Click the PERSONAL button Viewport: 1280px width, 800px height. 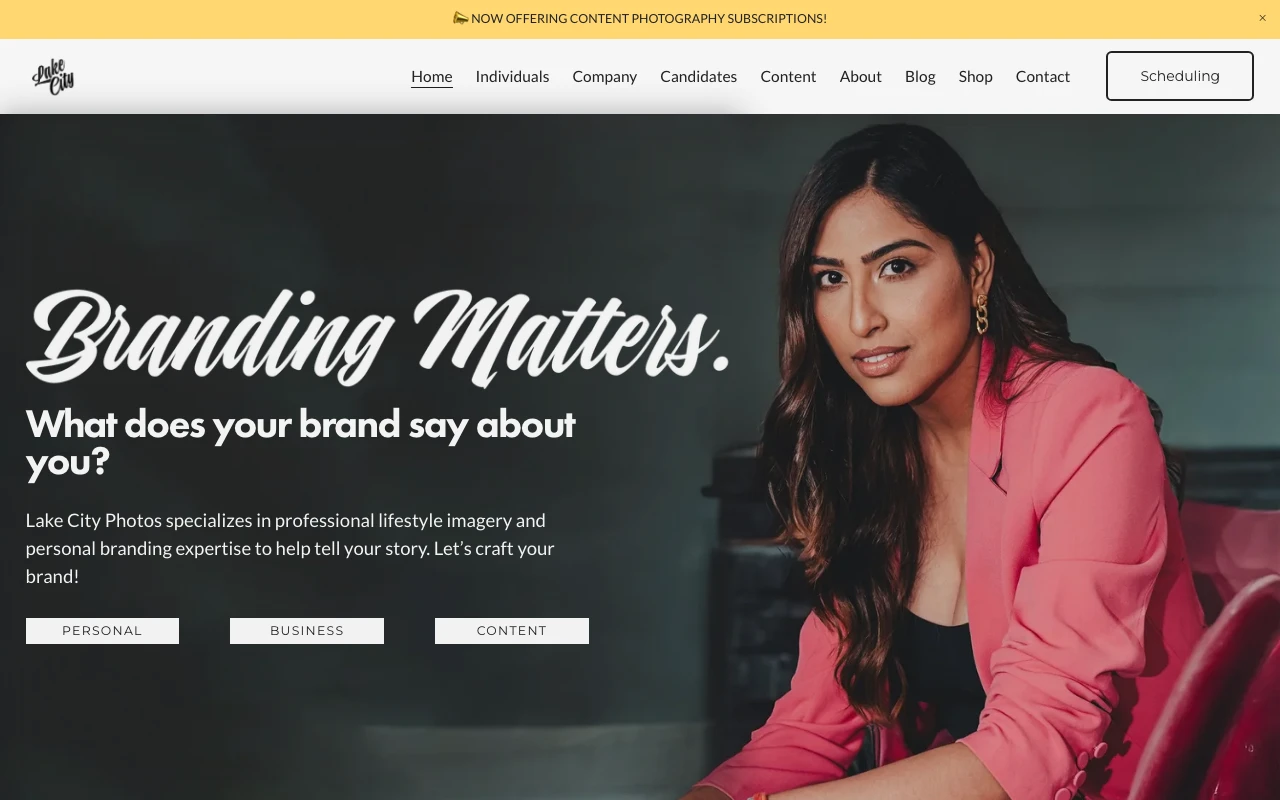(x=102, y=631)
